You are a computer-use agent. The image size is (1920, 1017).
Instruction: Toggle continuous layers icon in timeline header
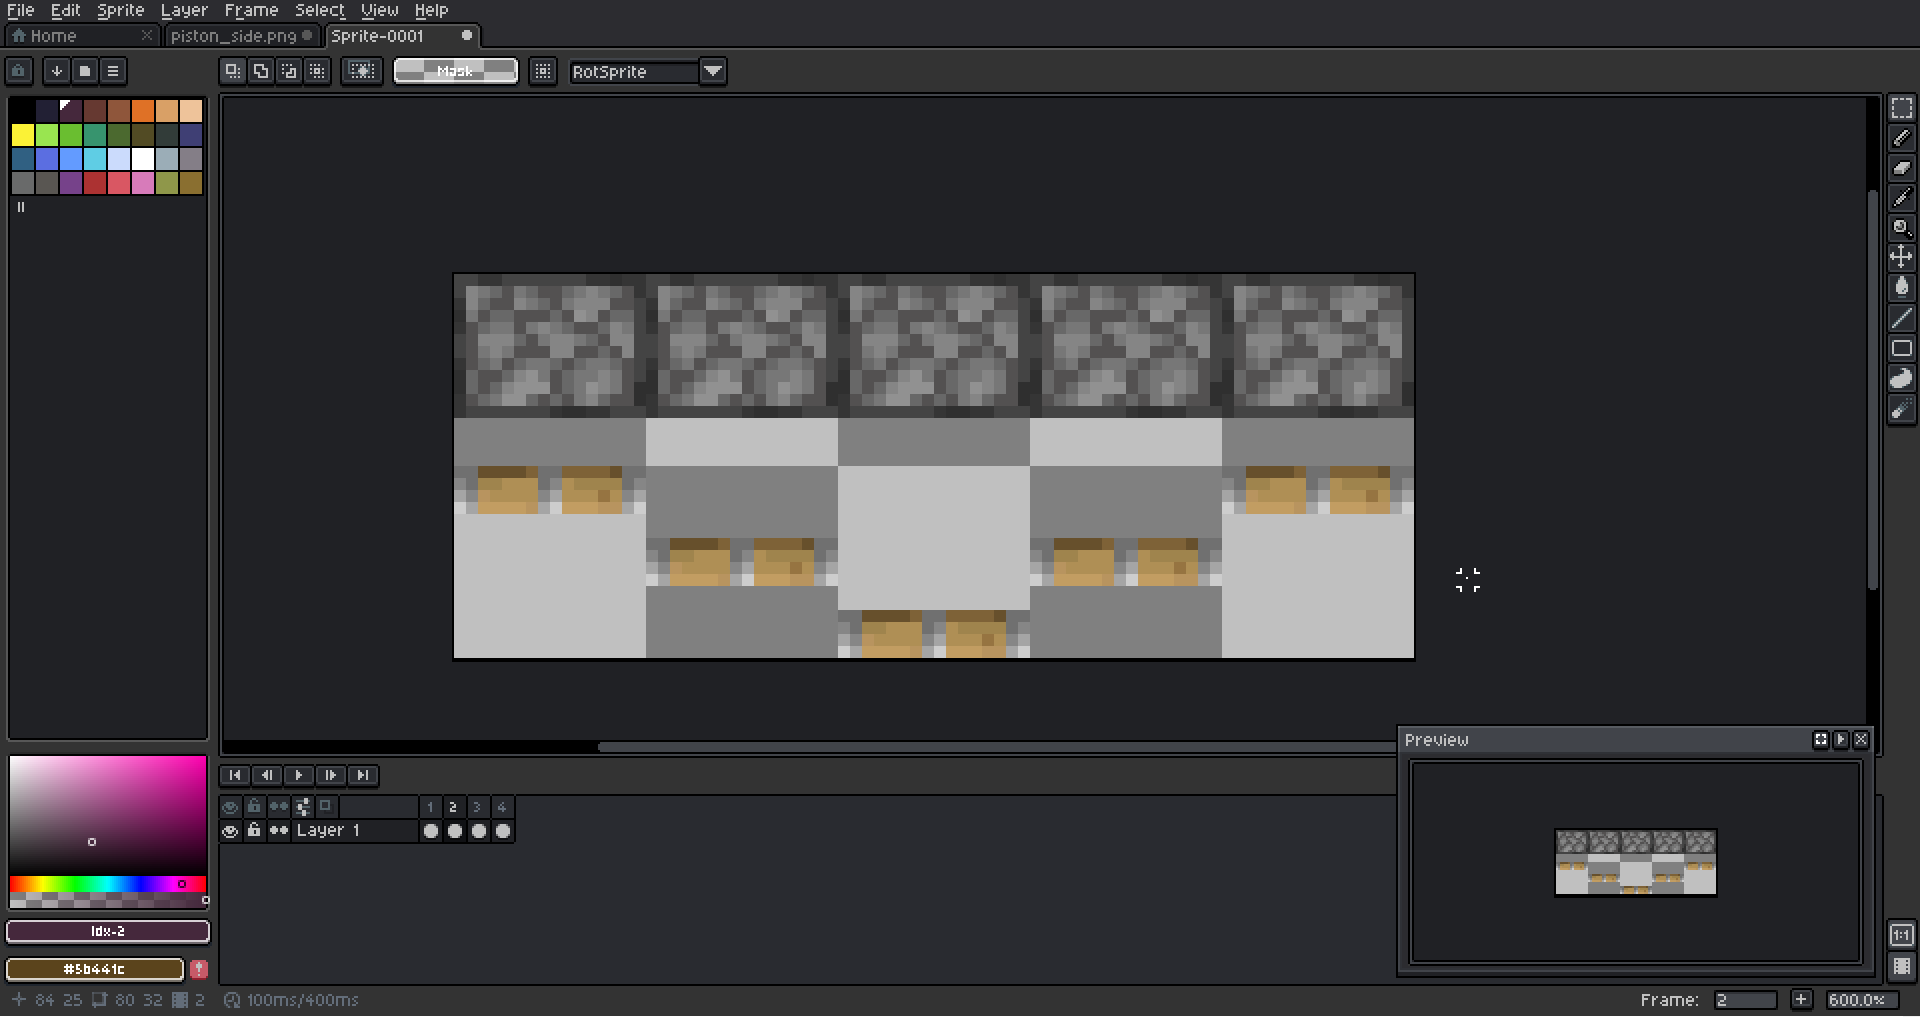pos(278,807)
